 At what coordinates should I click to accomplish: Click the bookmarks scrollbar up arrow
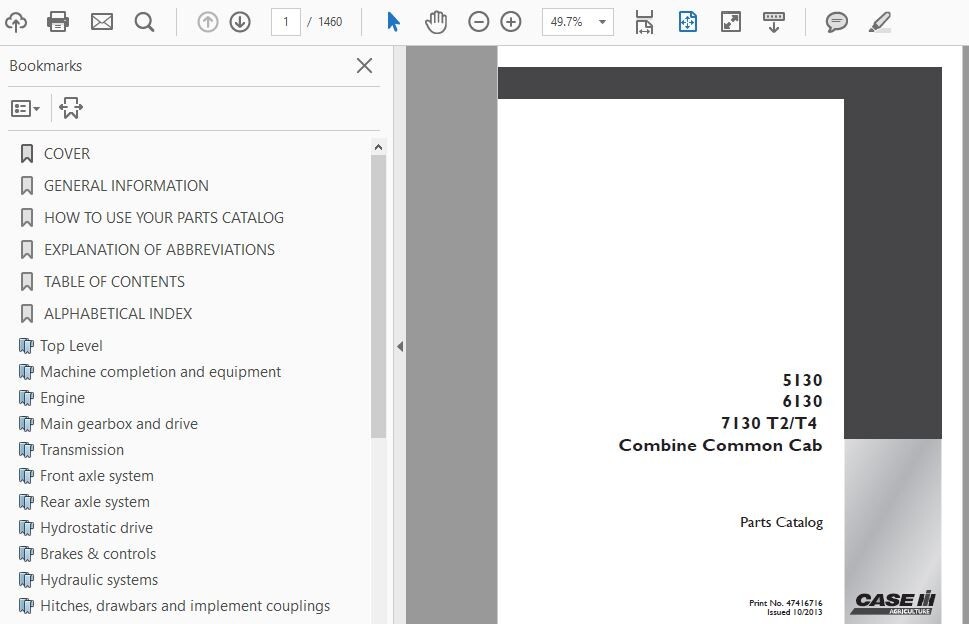tap(378, 147)
